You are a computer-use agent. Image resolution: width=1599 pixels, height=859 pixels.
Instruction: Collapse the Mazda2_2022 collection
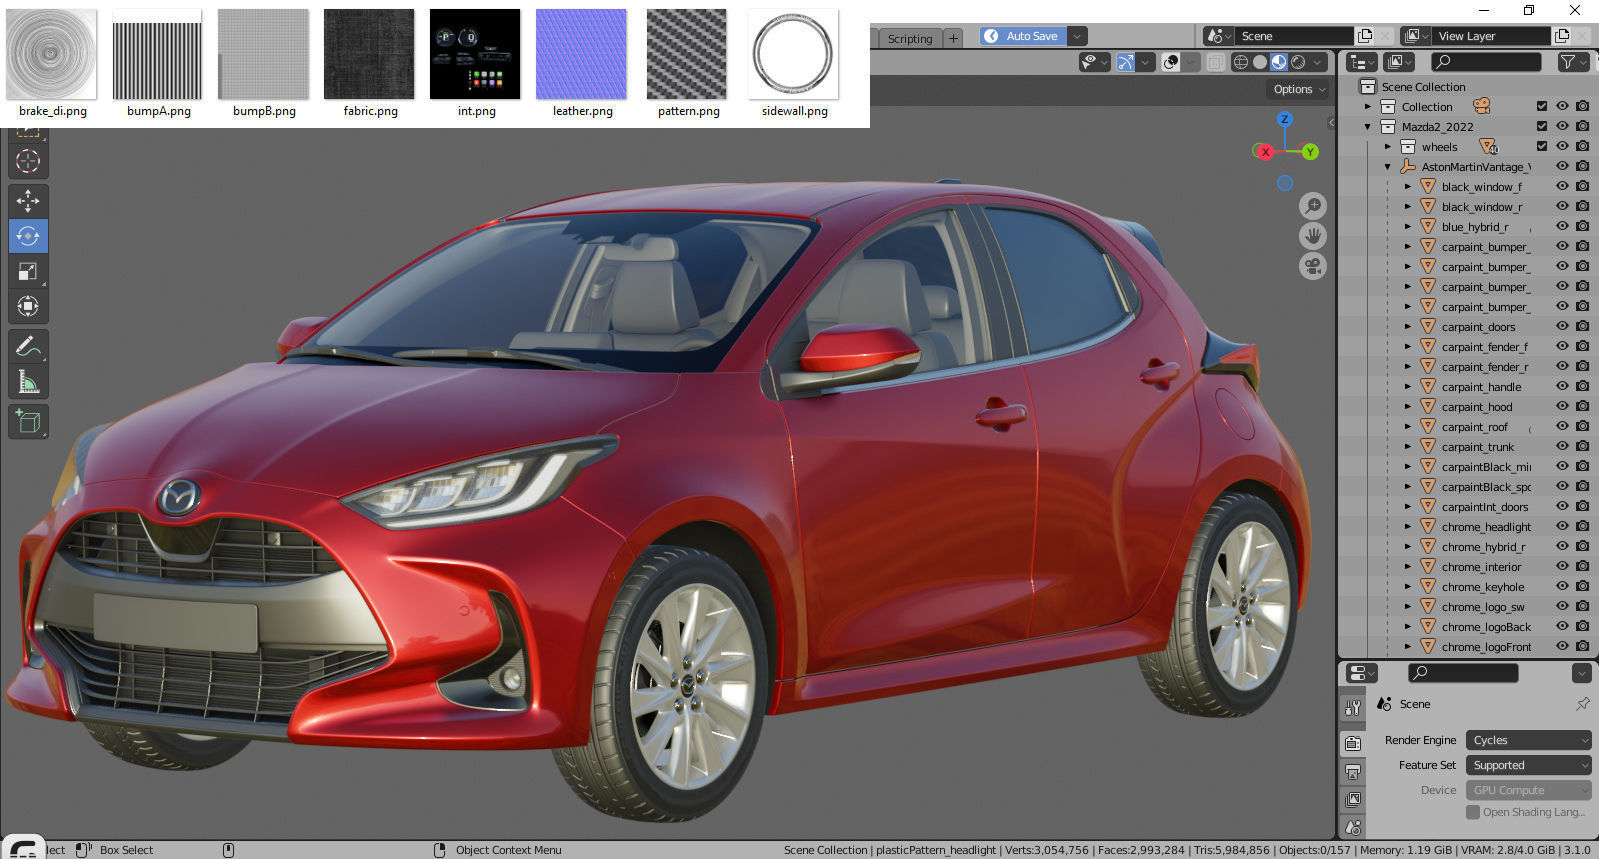1368,127
